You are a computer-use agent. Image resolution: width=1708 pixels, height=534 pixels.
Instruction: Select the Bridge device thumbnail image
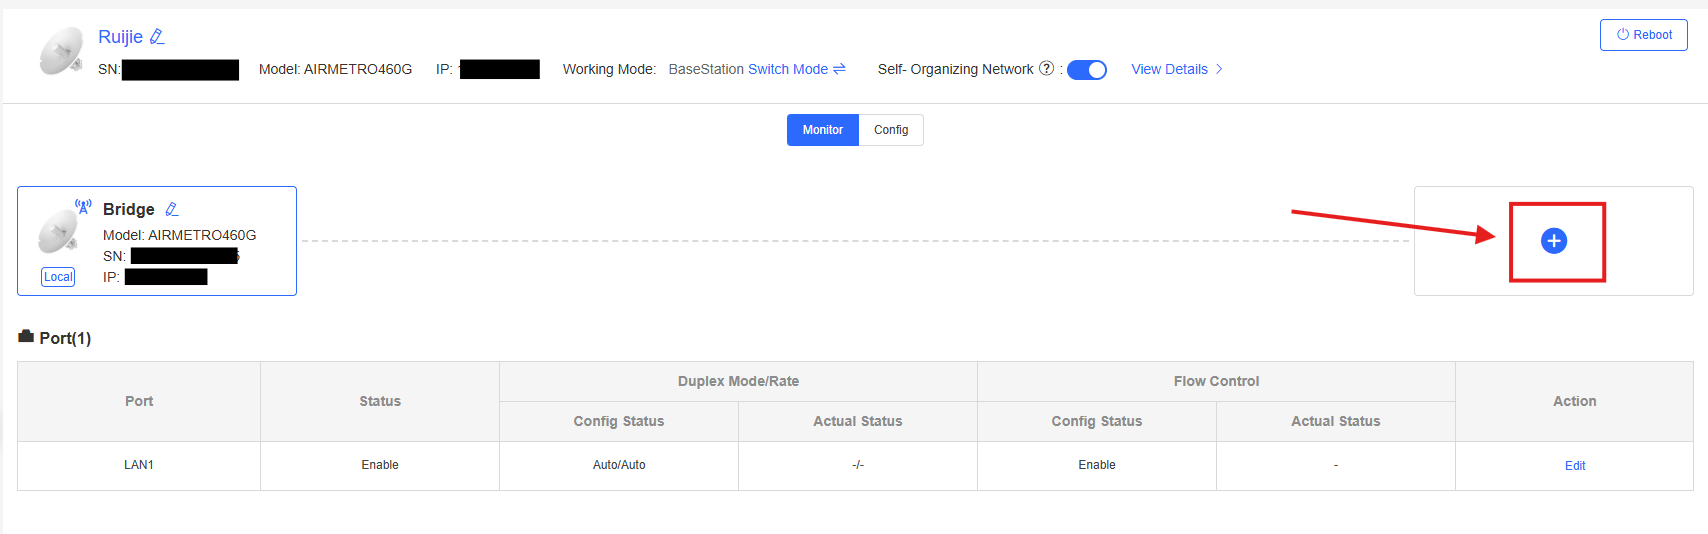click(x=58, y=234)
